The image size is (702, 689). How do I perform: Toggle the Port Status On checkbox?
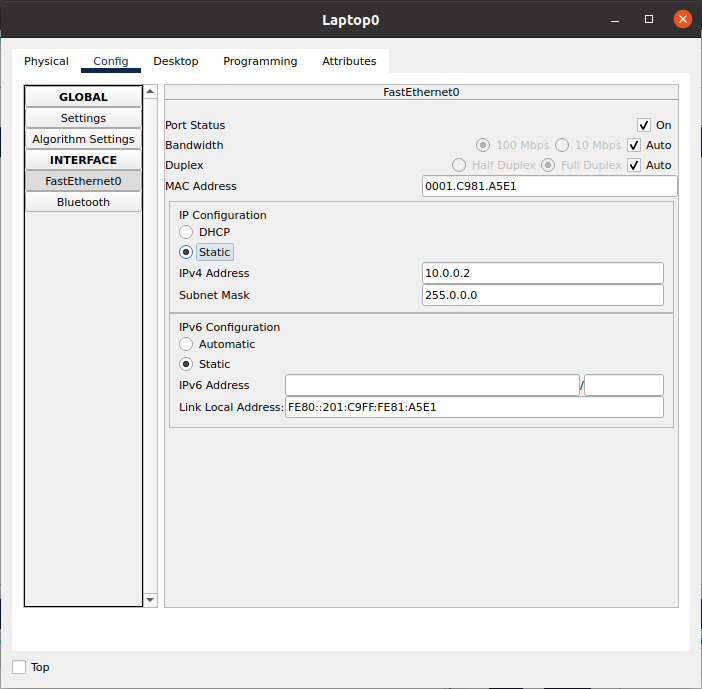644,125
